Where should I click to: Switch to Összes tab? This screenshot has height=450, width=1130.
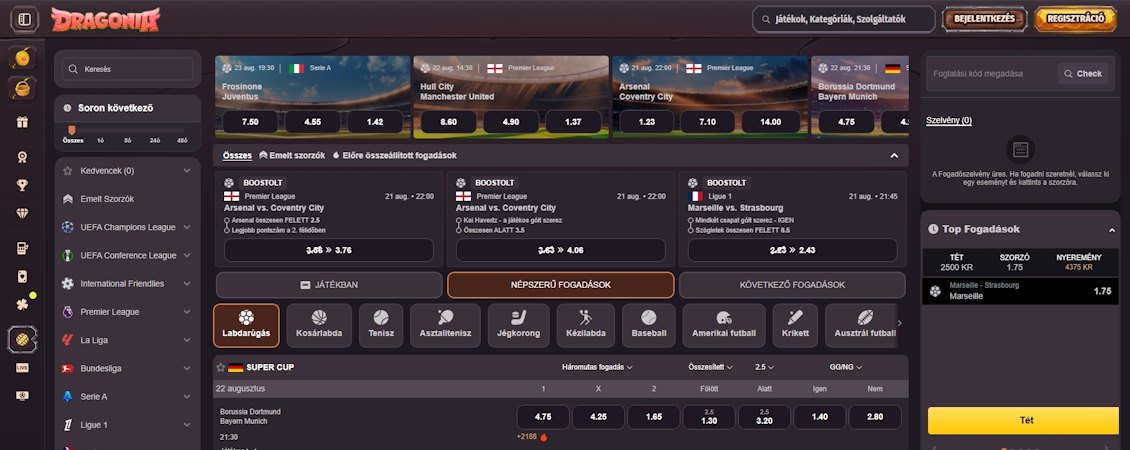point(237,155)
